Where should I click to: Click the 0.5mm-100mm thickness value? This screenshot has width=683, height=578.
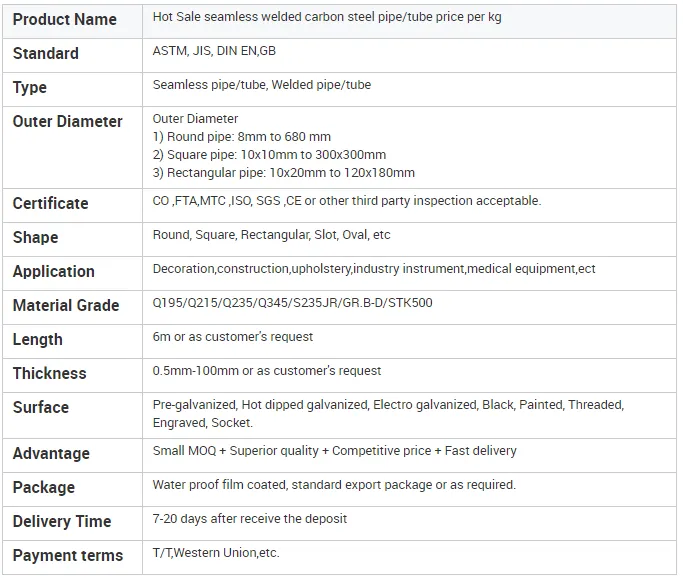(266, 371)
